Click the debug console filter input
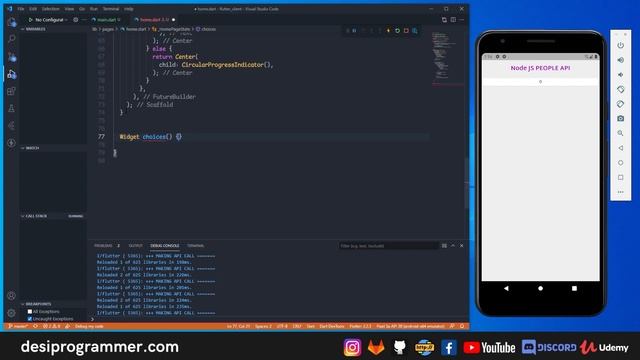 388,246
